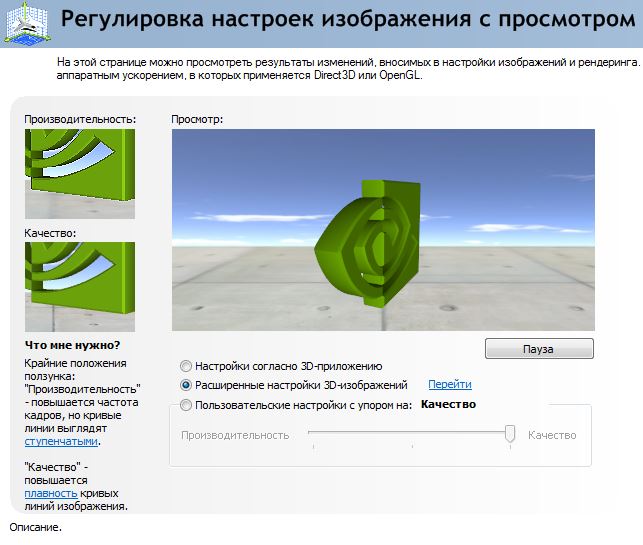Click the 'Производительность:' label above top thumbnail
The image size is (643, 545).
tap(80, 119)
